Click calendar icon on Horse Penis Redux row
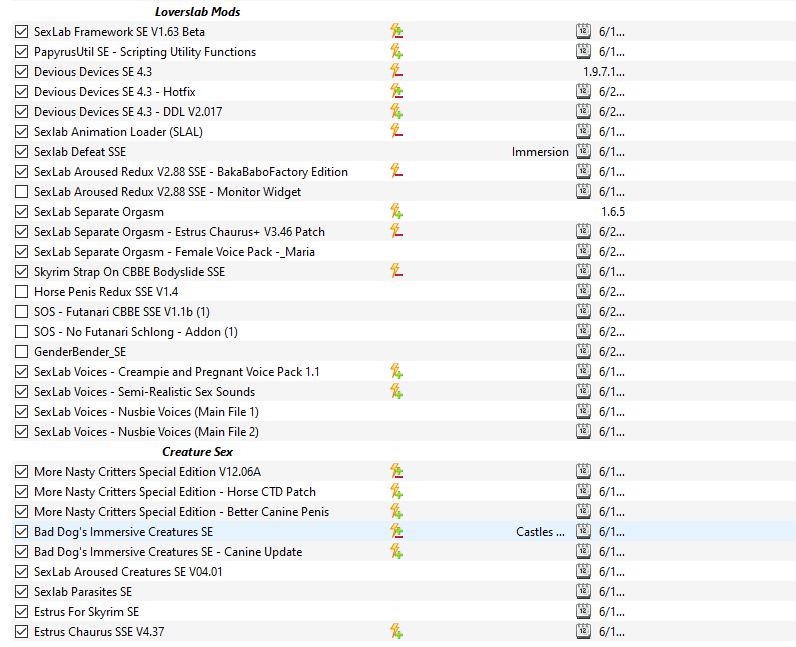Viewport: 796px width, 647px height. pyautogui.click(x=583, y=292)
